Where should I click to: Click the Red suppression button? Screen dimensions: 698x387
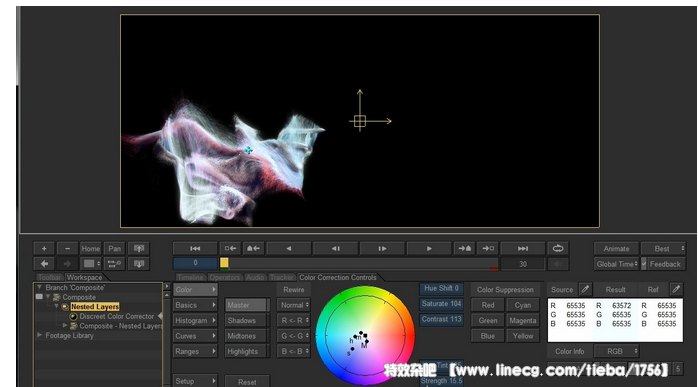(x=487, y=305)
